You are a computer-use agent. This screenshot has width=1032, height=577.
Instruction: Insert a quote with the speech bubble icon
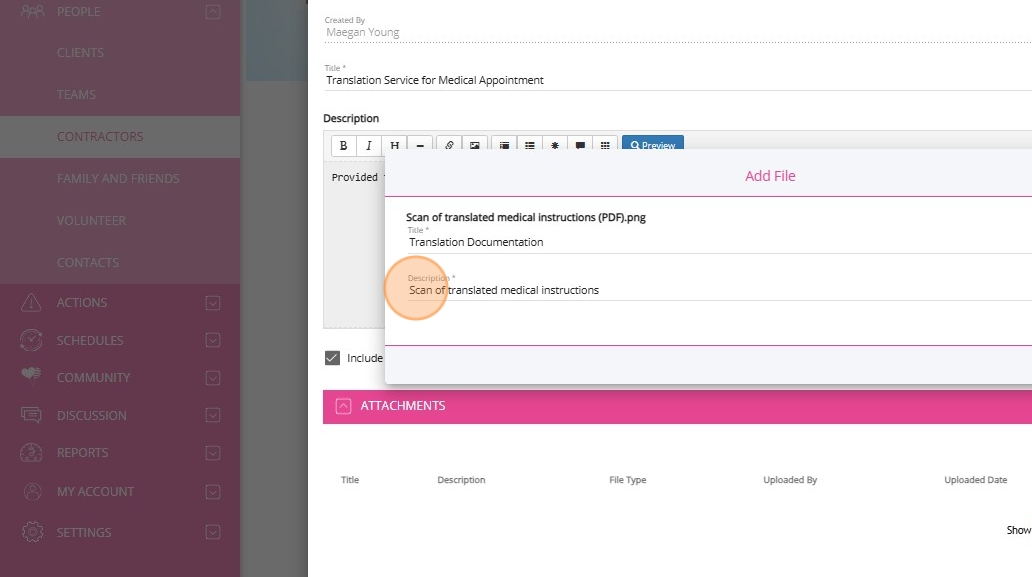pos(580,145)
